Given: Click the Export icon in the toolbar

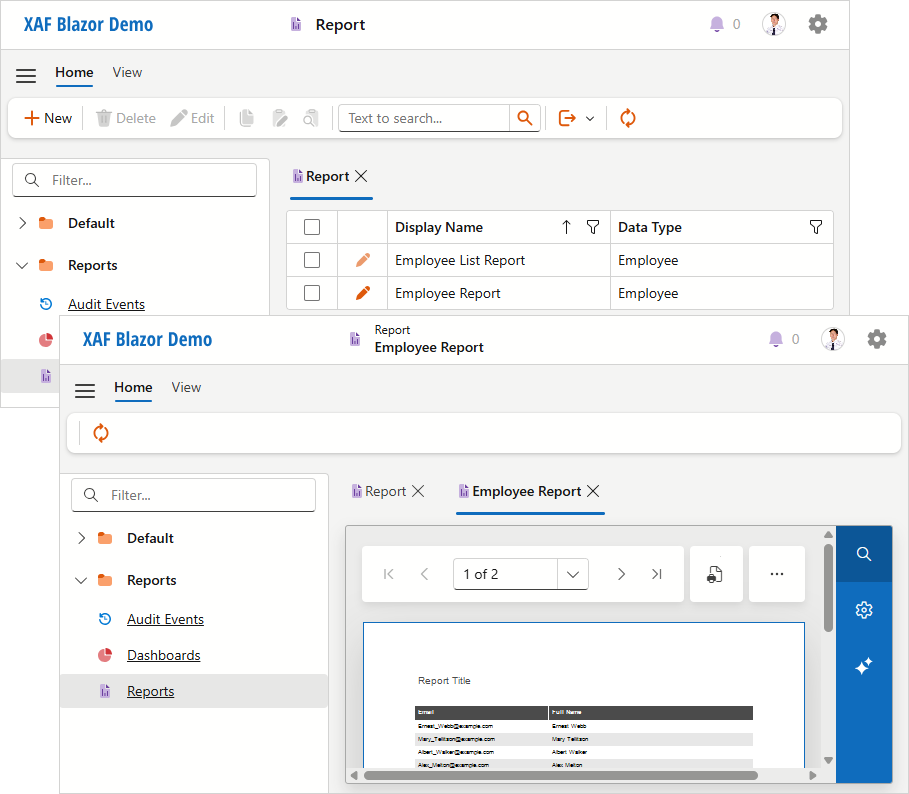Looking at the screenshot, I should point(567,118).
